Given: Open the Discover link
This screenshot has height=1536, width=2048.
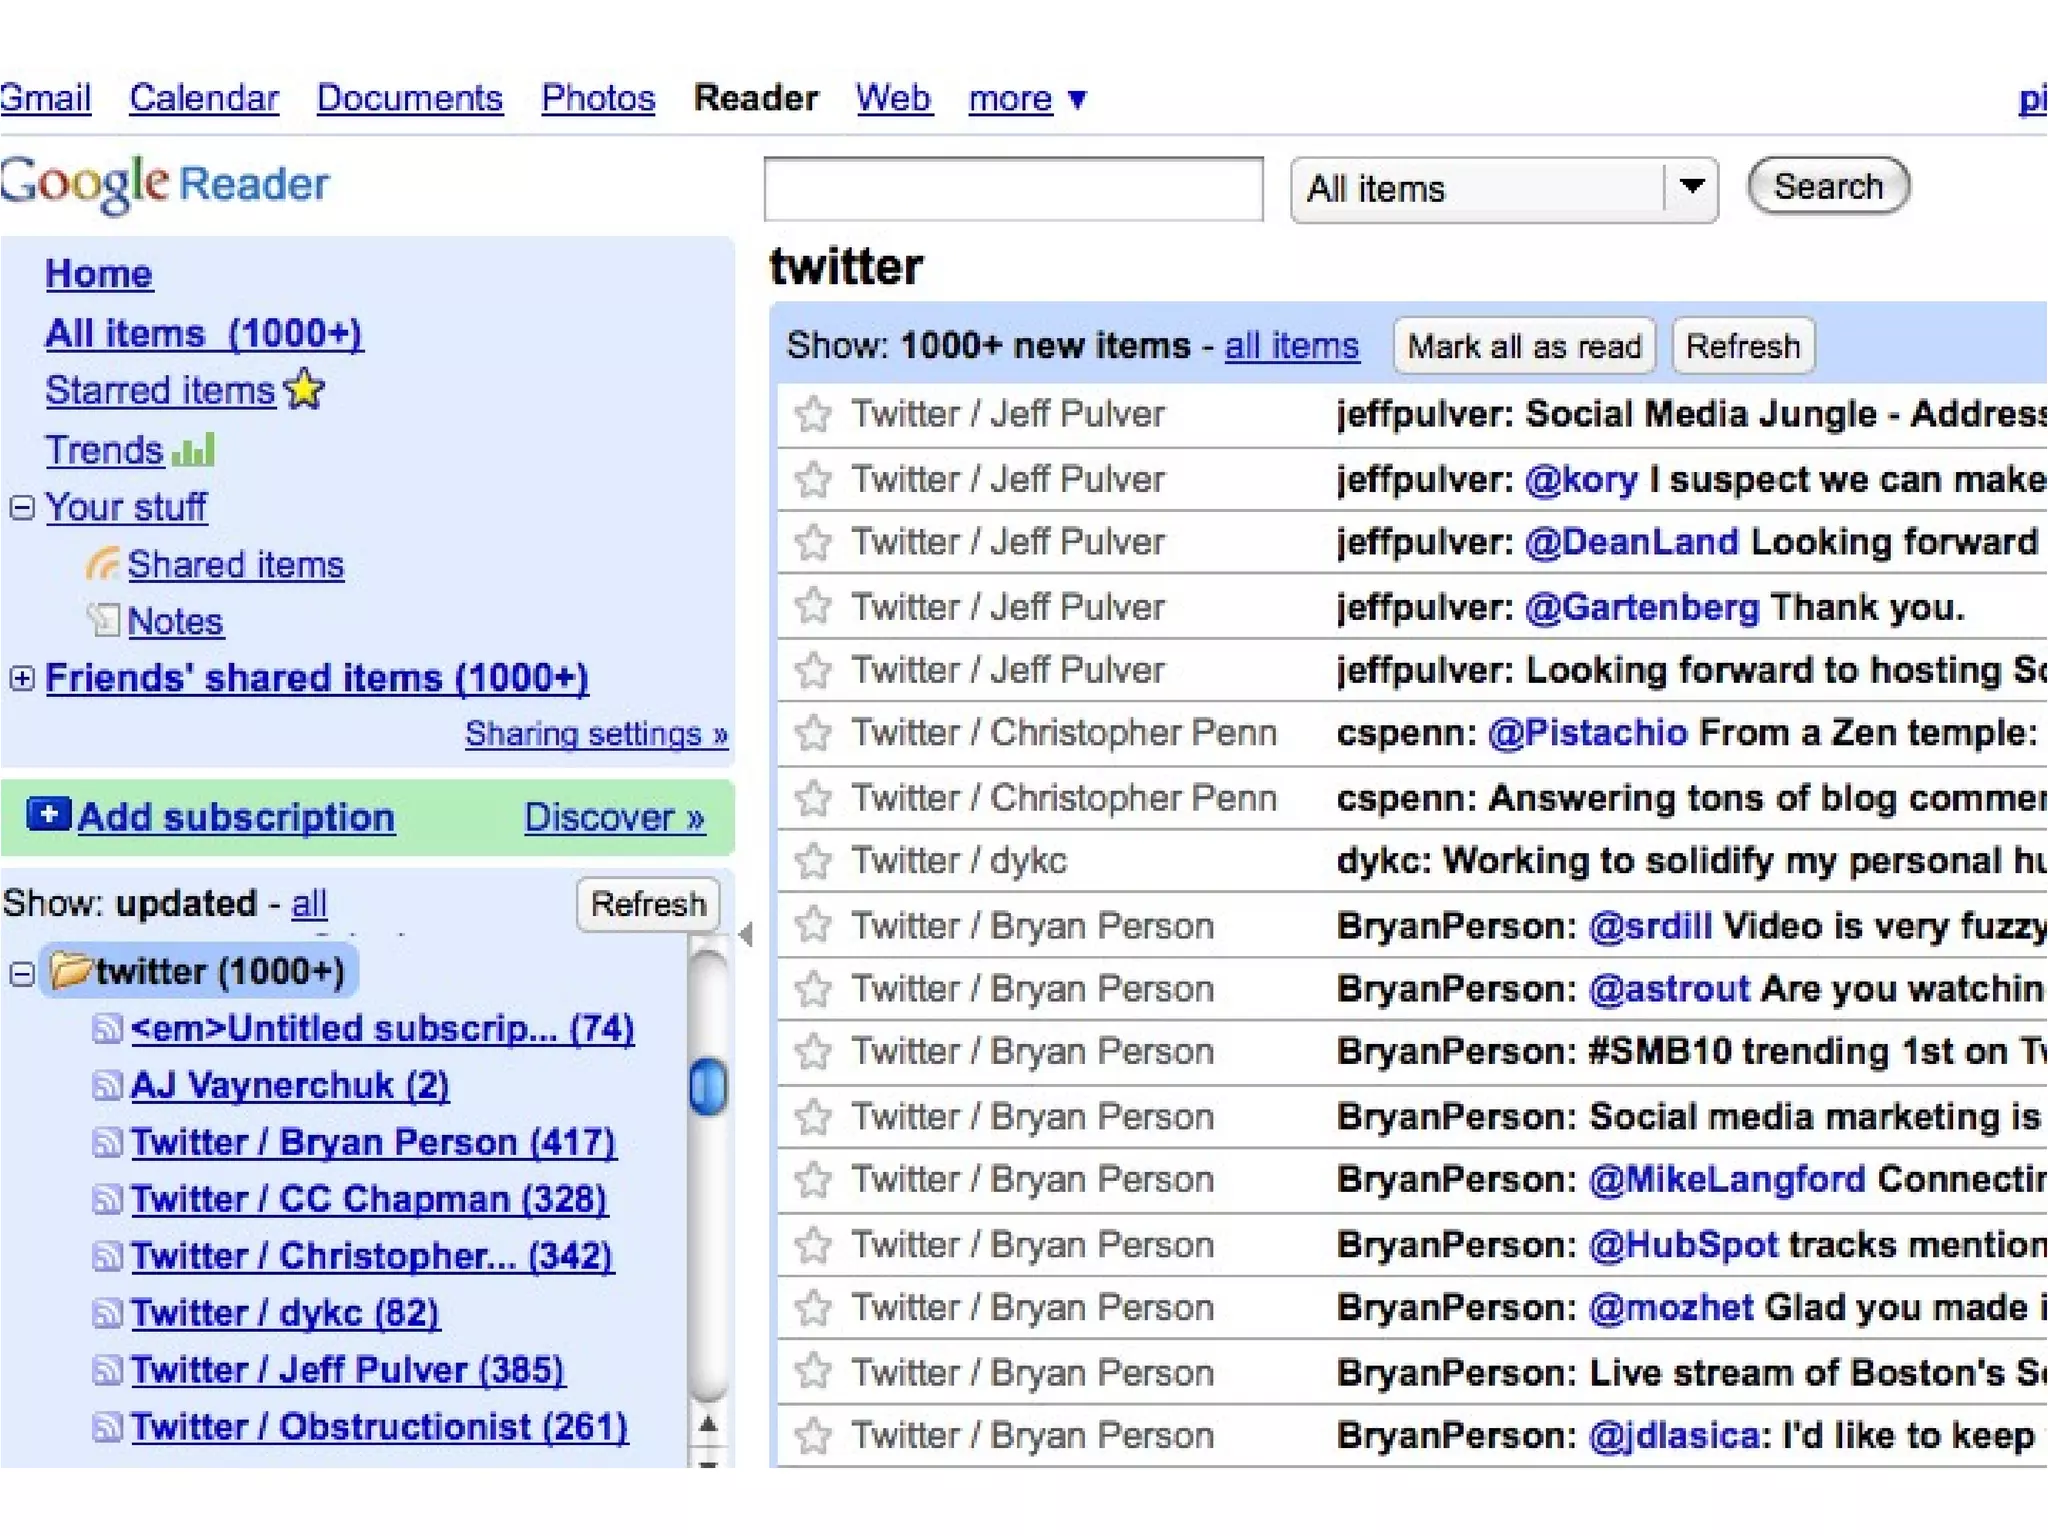Looking at the screenshot, I should tap(614, 817).
